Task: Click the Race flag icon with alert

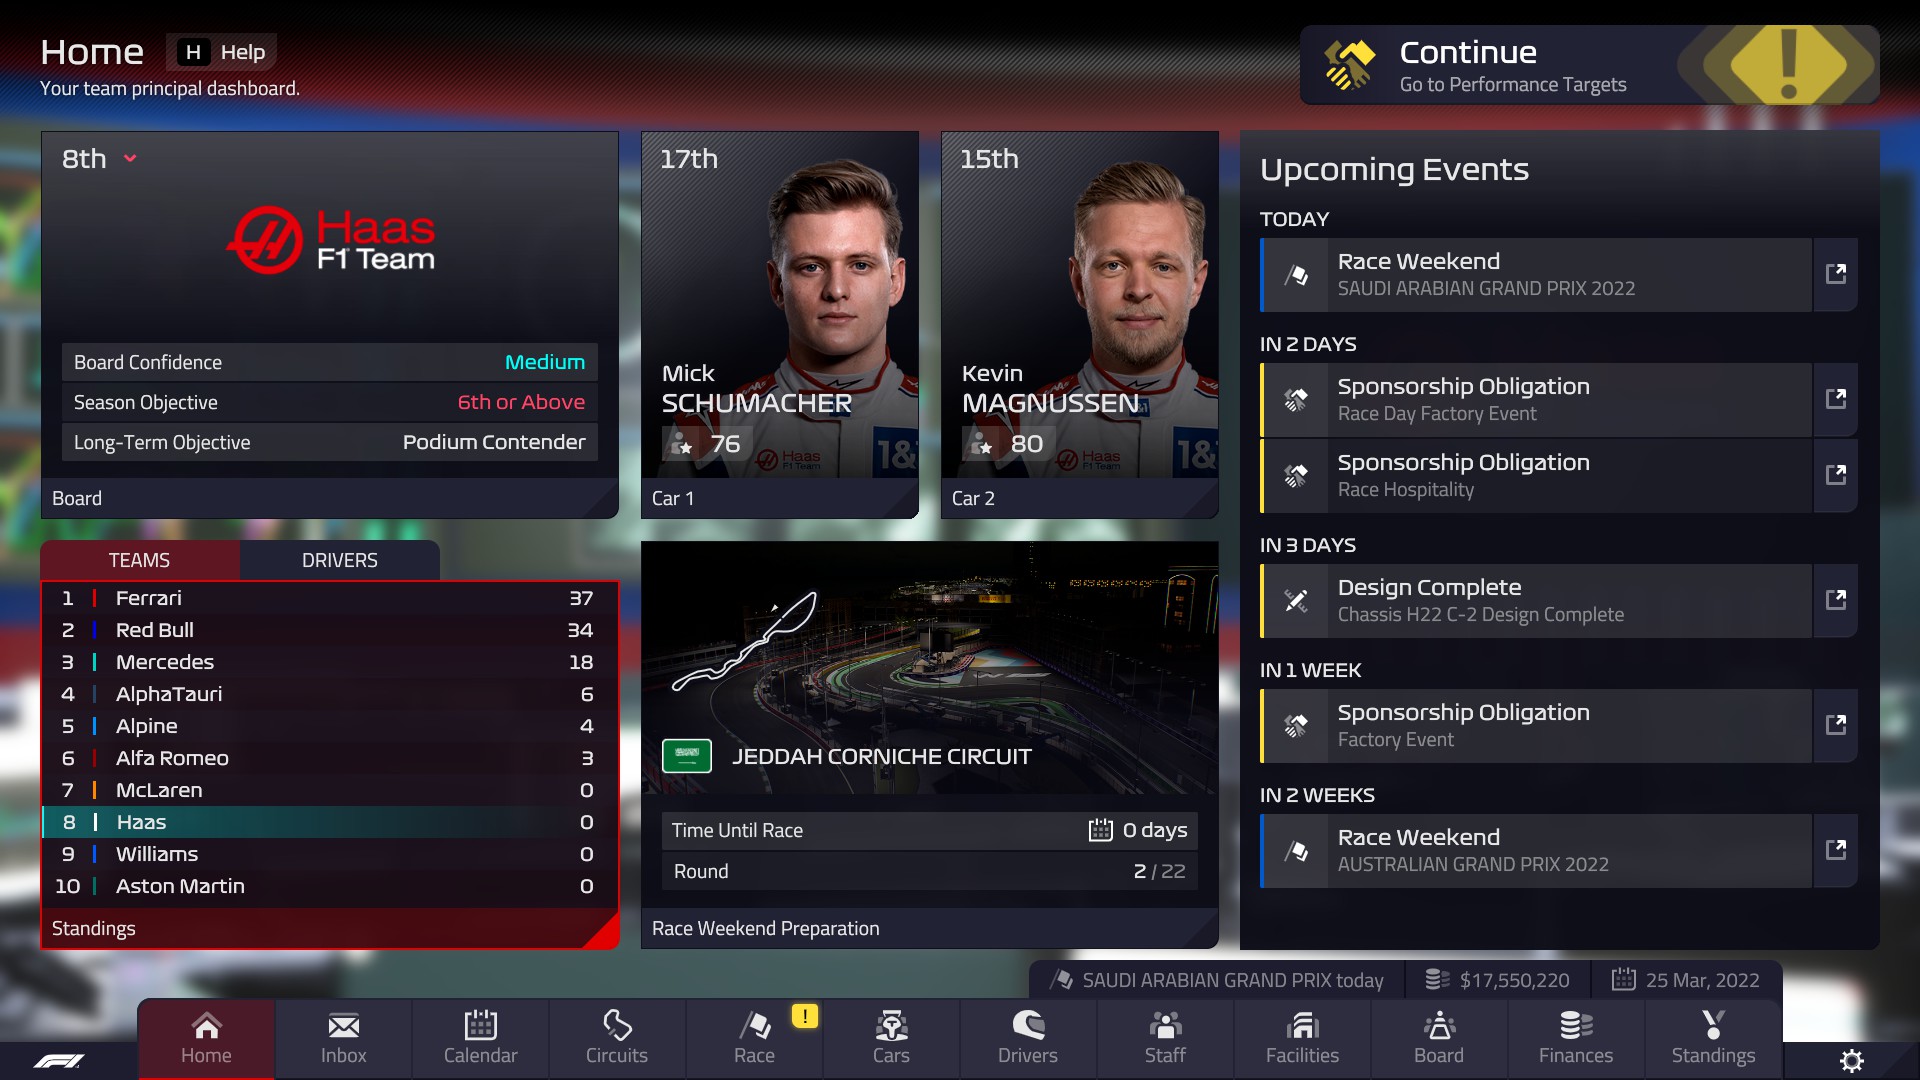Action: [x=755, y=1026]
